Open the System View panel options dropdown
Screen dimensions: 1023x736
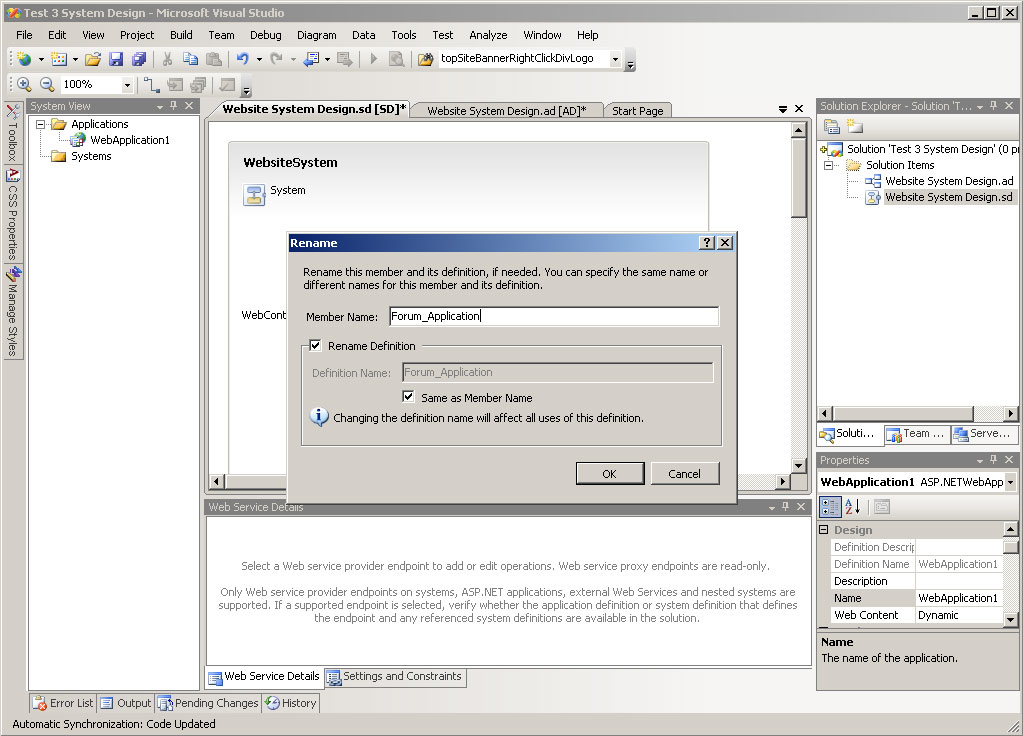coord(160,106)
